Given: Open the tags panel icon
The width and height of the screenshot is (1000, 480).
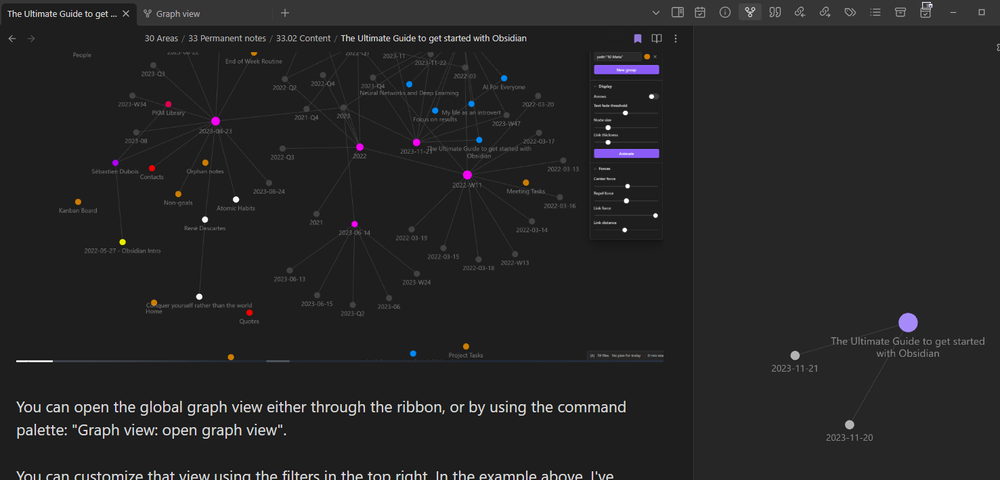Looking at the screenshot, I should pos(850,13).
